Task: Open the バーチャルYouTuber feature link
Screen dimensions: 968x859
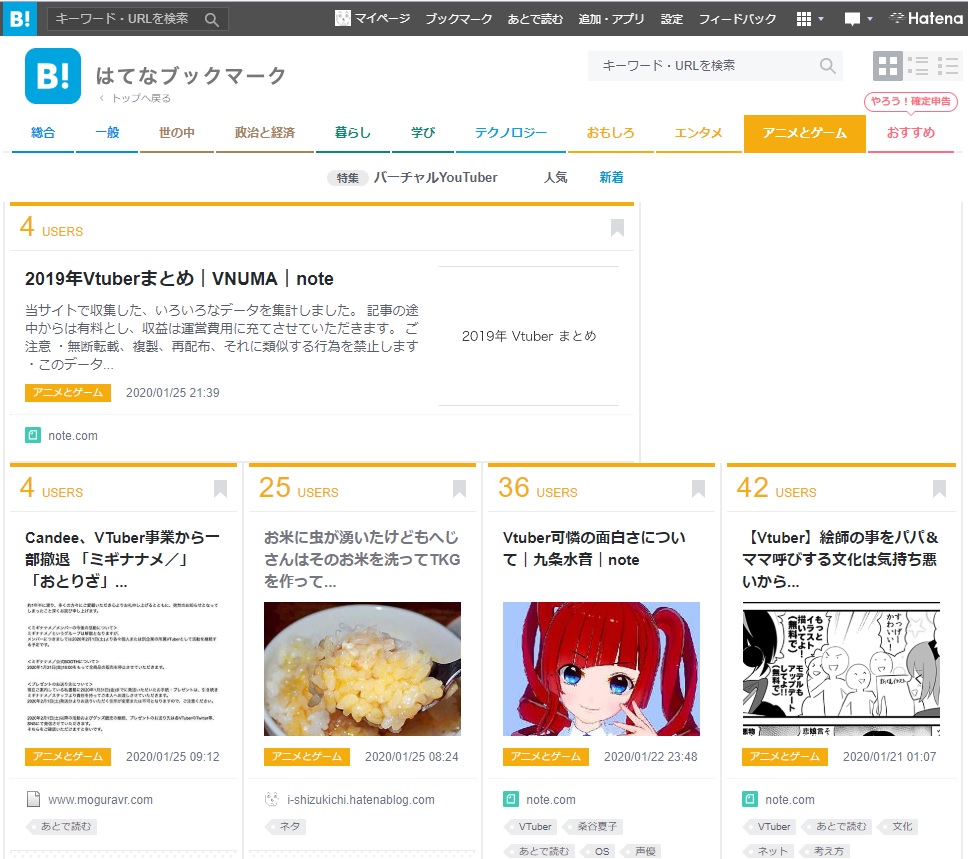Action: [x=435, y=177]
